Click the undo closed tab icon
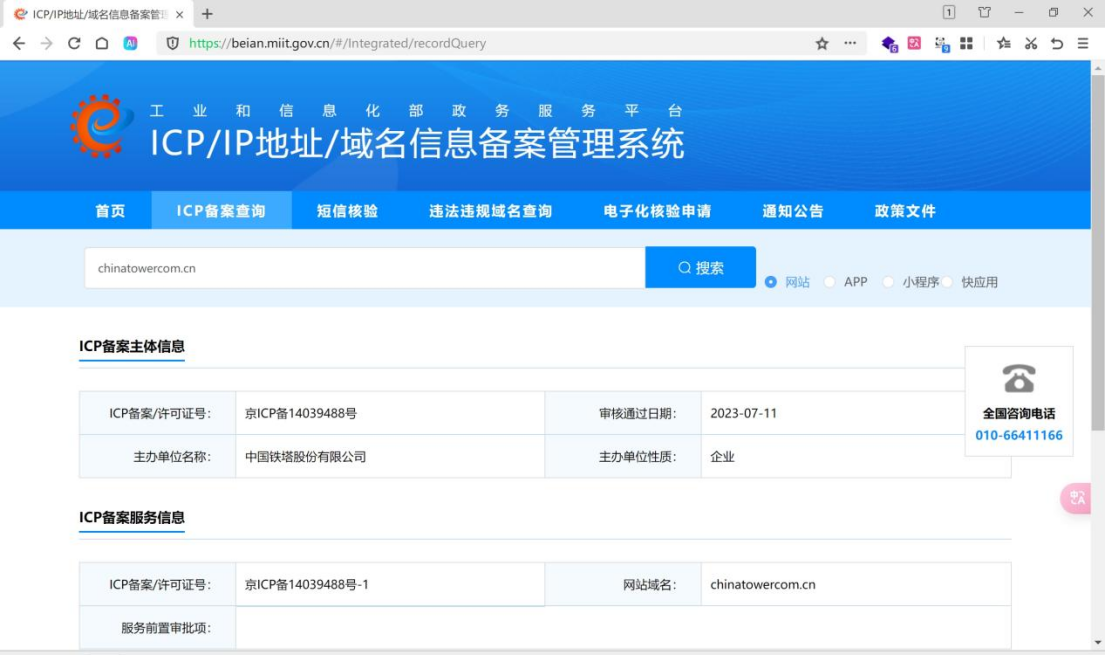 click(x=1057, y=44)
